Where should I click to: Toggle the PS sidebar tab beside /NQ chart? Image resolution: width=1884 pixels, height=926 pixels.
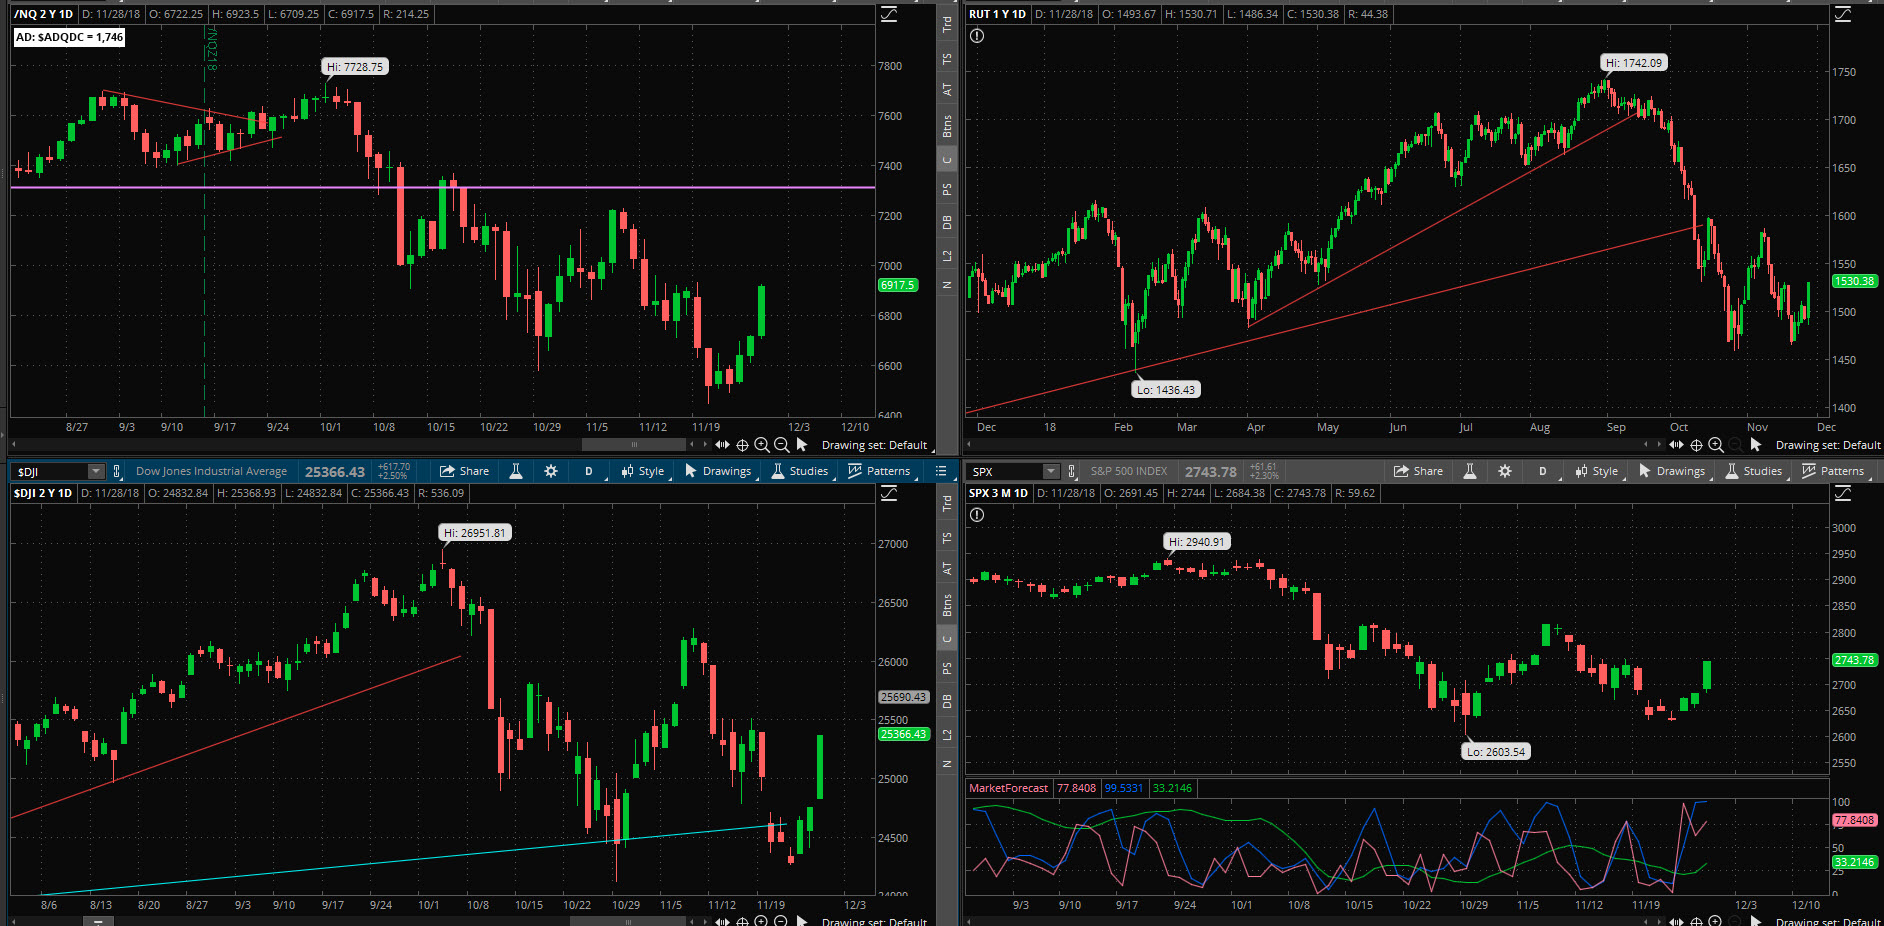point(947,189)
